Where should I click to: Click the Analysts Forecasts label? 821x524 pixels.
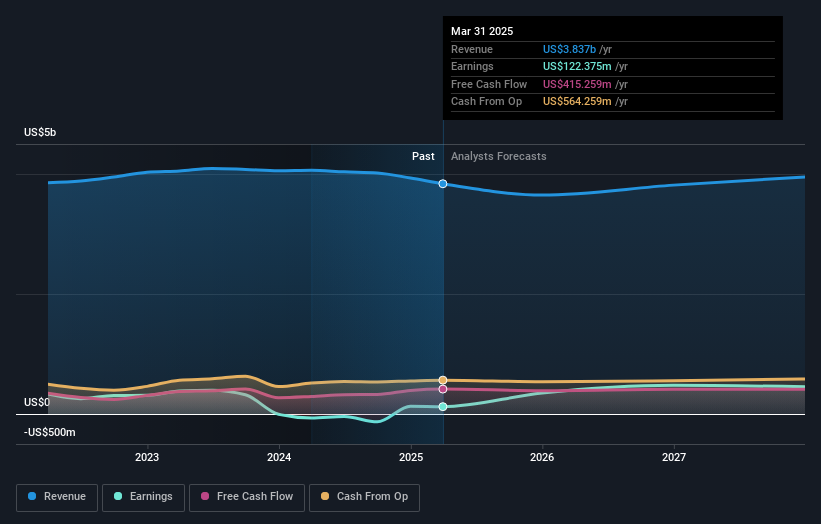[498, 157]
